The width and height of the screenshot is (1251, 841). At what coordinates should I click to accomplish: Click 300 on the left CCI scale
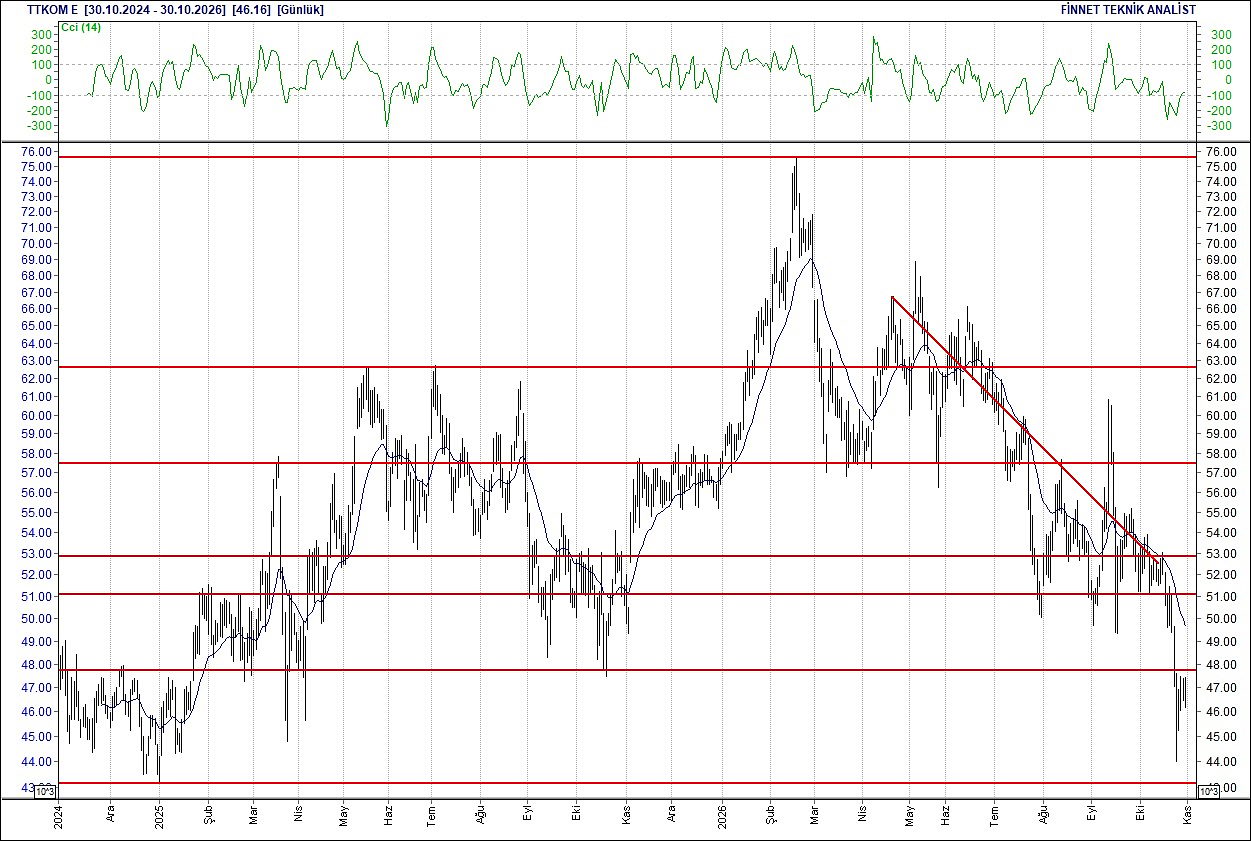coord(41,34)
